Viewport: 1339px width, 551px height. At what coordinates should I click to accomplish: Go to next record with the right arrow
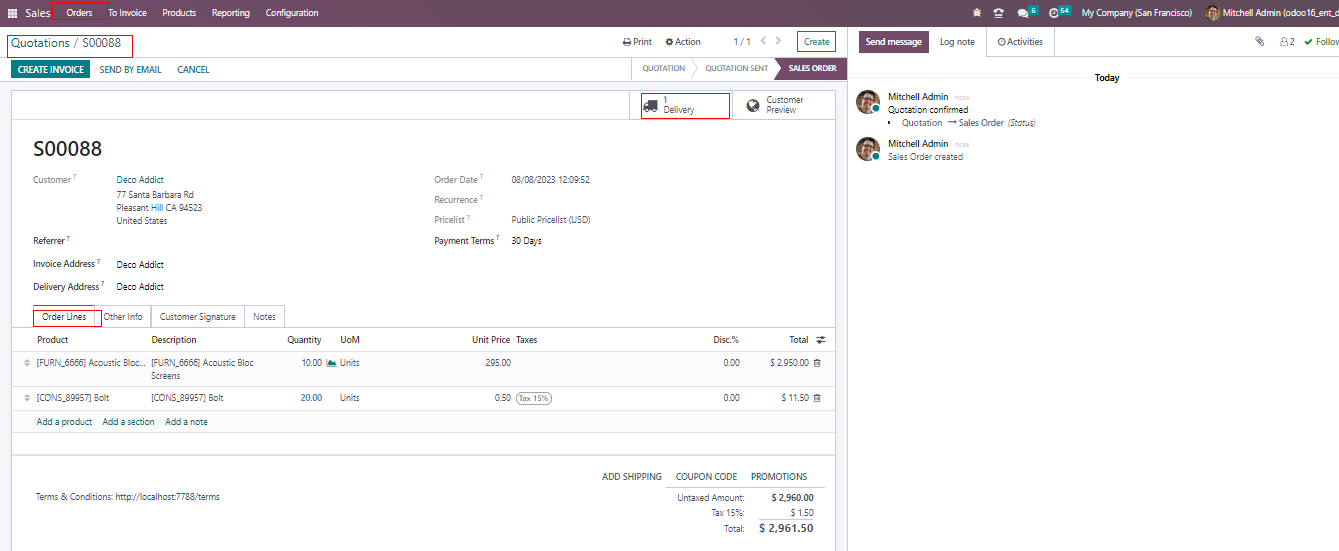(781, 41)
